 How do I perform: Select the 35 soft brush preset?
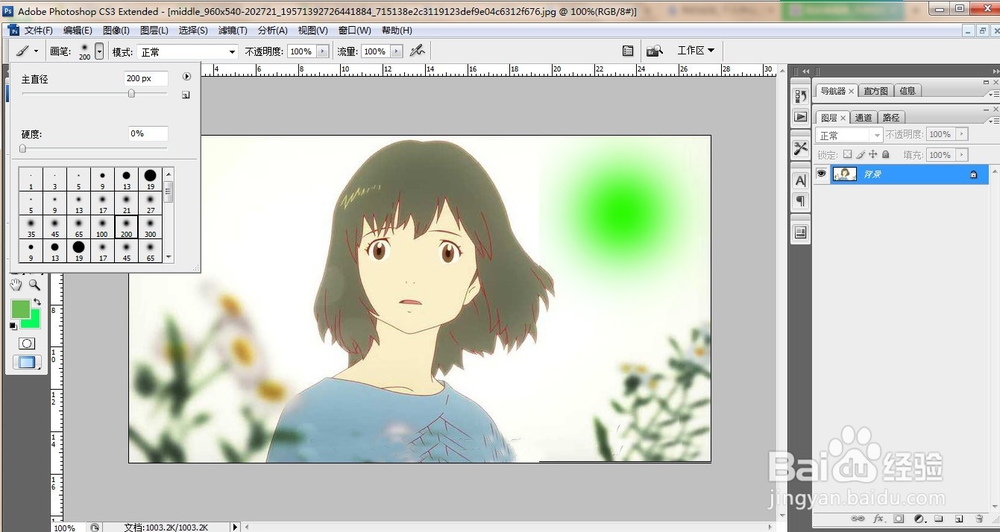31,227
